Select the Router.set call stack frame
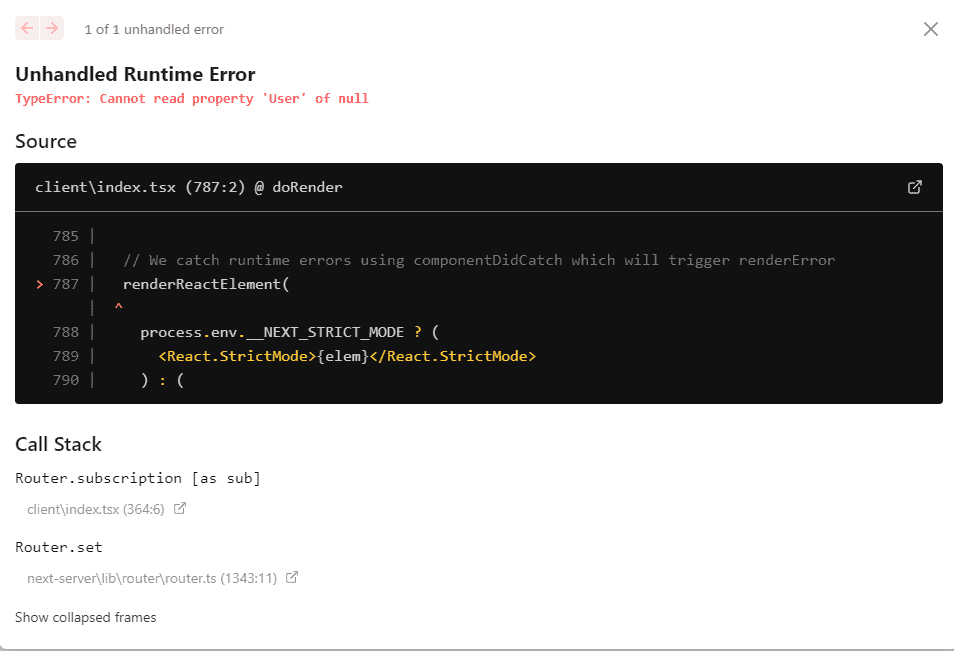954x651 pixels. pyautogui.click(x=59, y=547)
